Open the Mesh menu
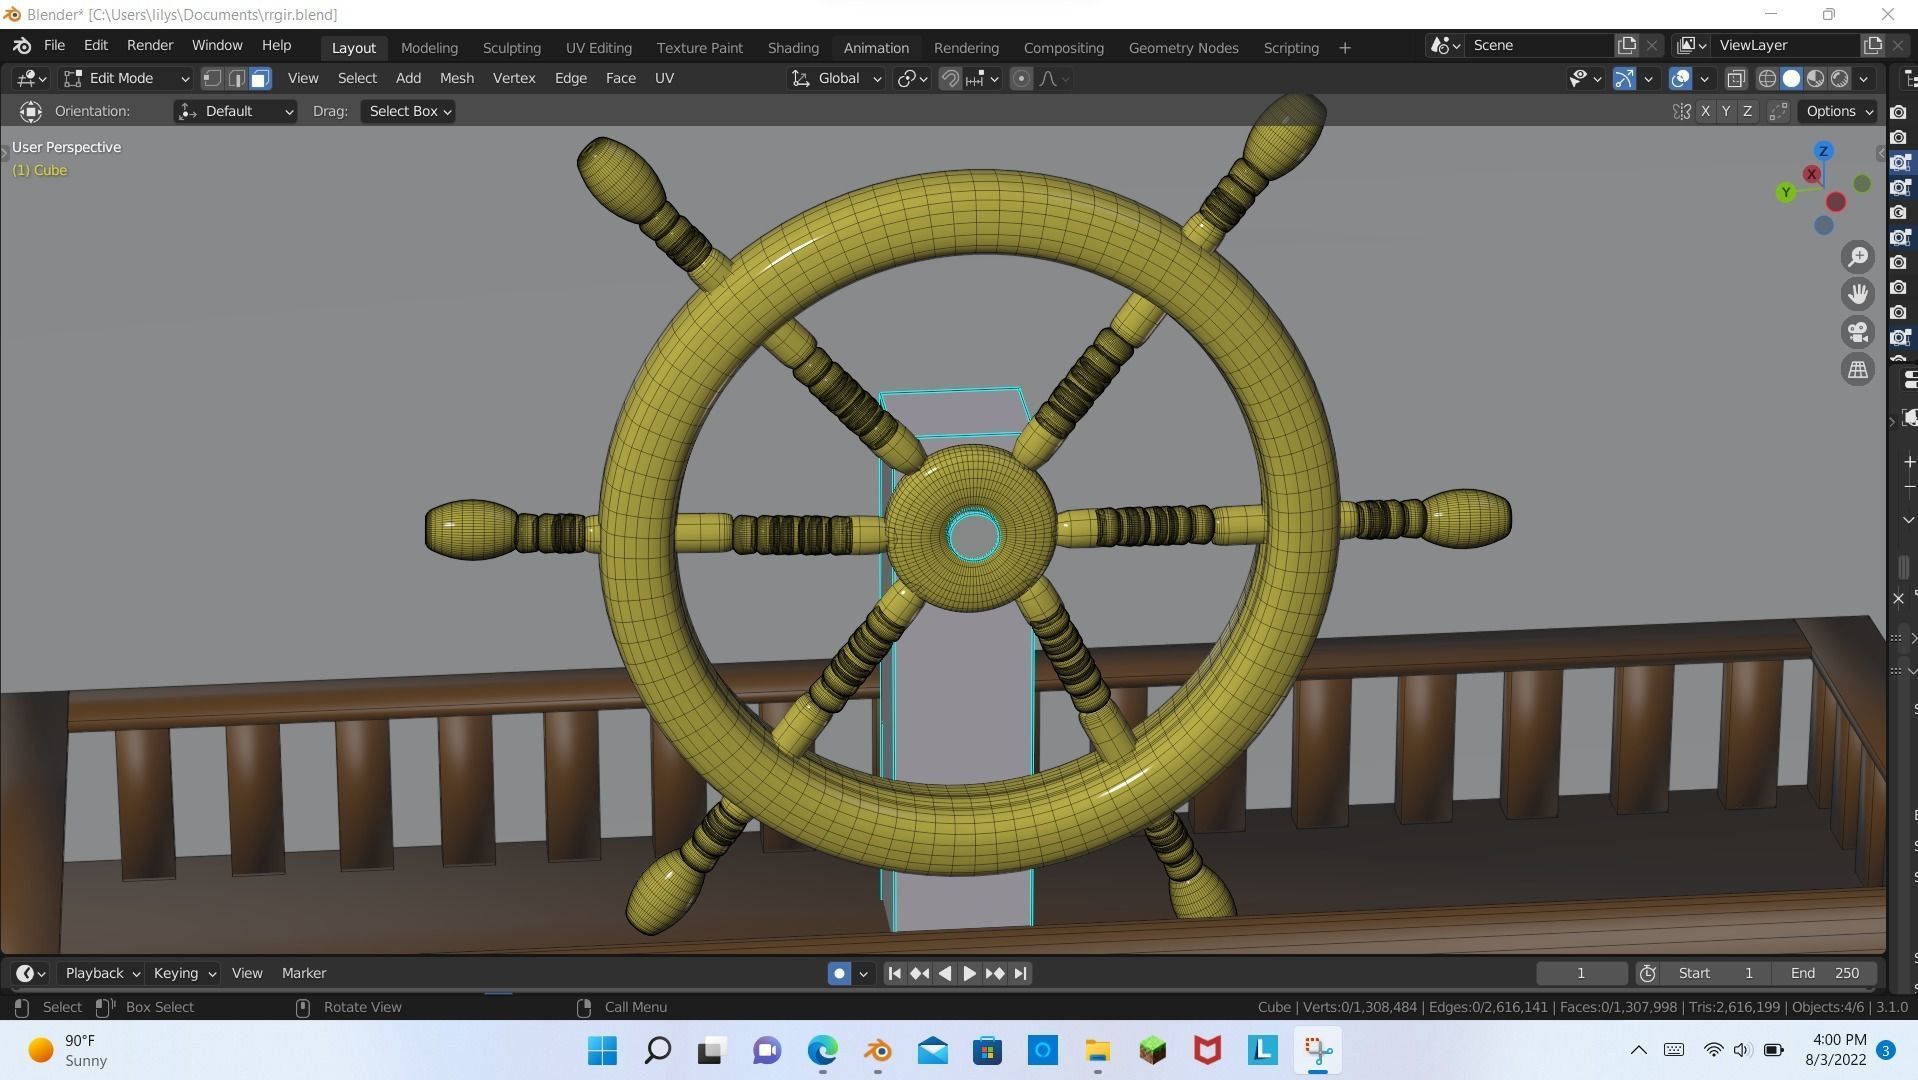The image size is (1918, 1080). [457, 78]
